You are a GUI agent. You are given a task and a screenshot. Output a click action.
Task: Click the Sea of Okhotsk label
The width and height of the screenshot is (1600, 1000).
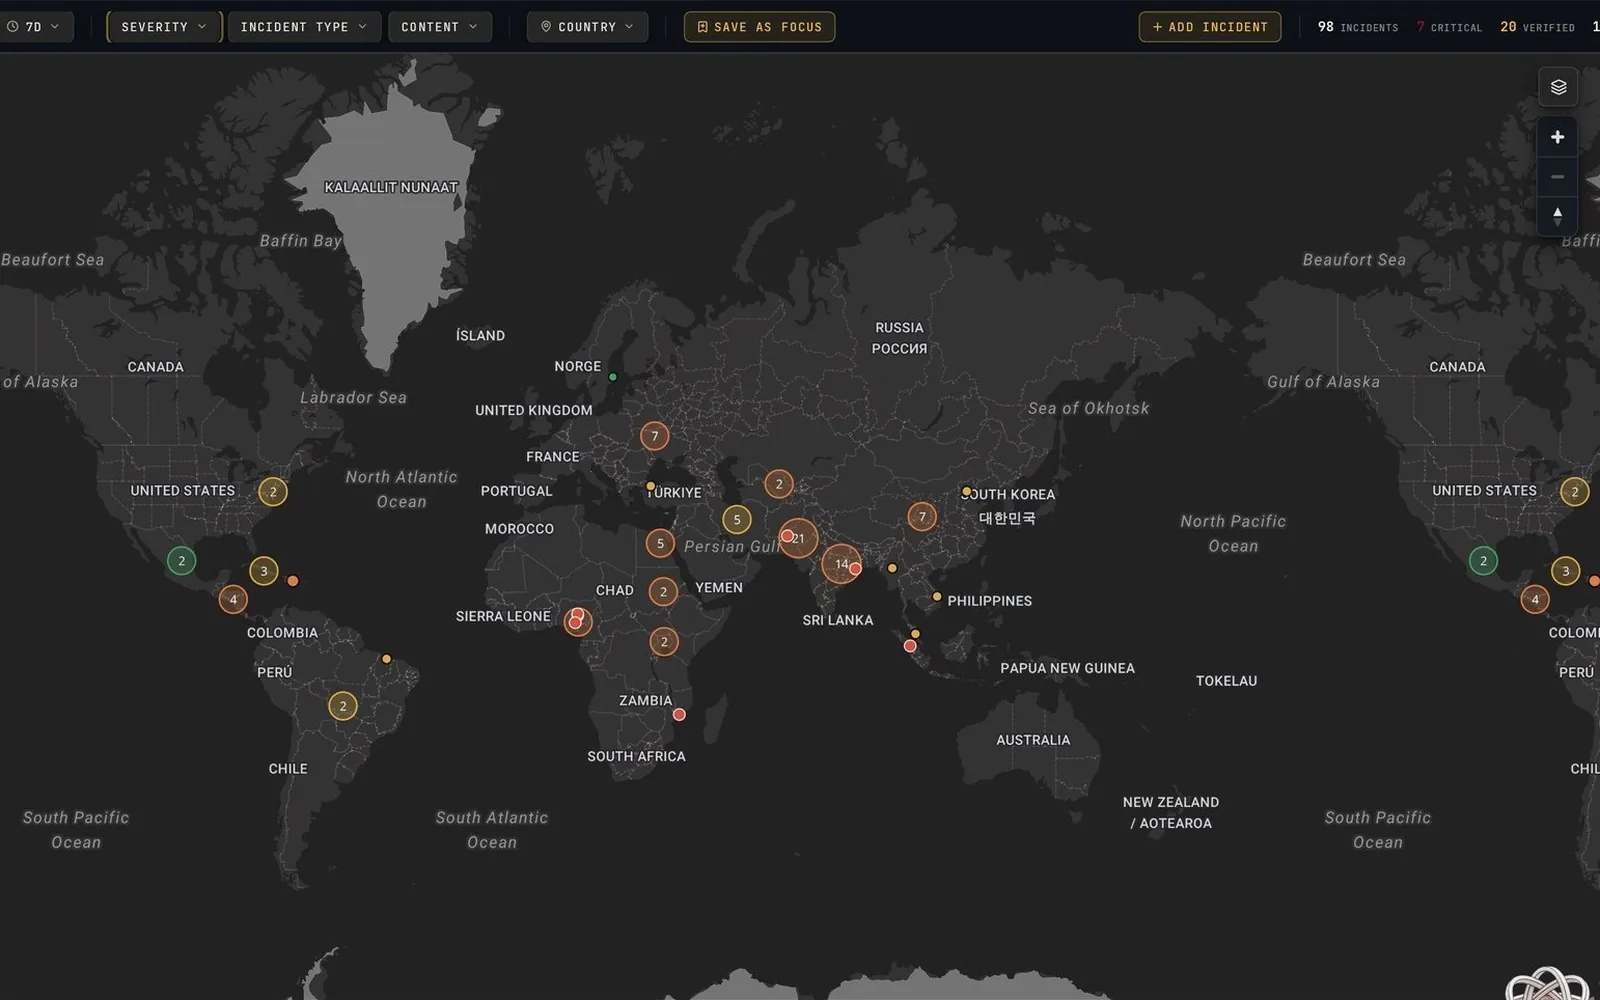tap(1089, 408)
